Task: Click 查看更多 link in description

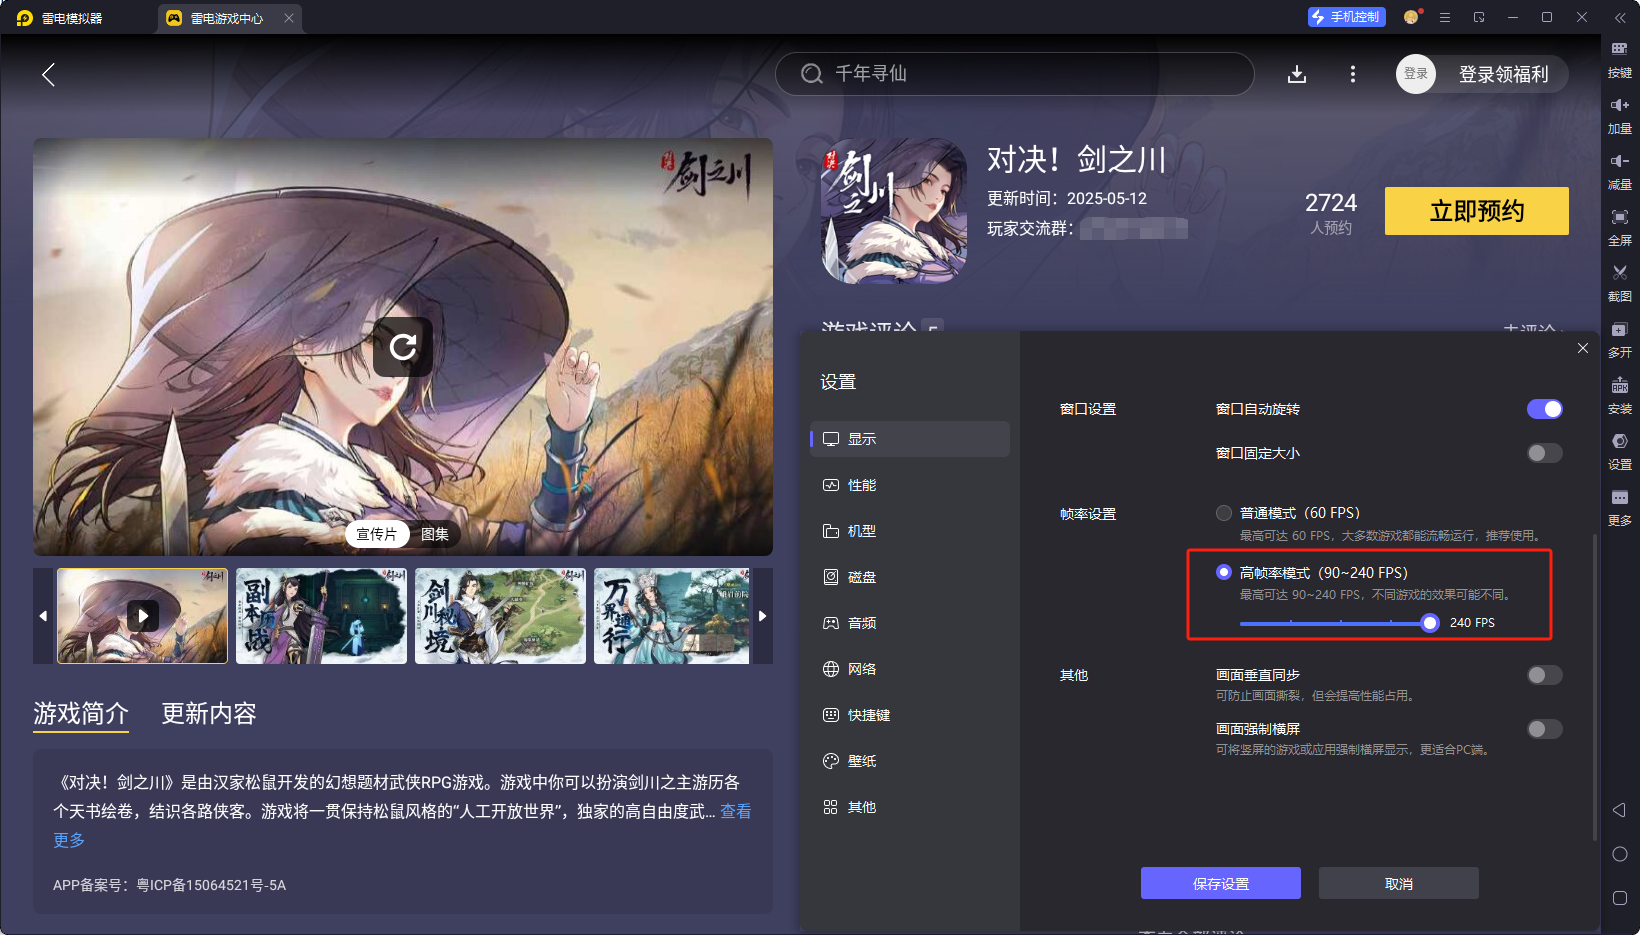Action: pos(736,811)
